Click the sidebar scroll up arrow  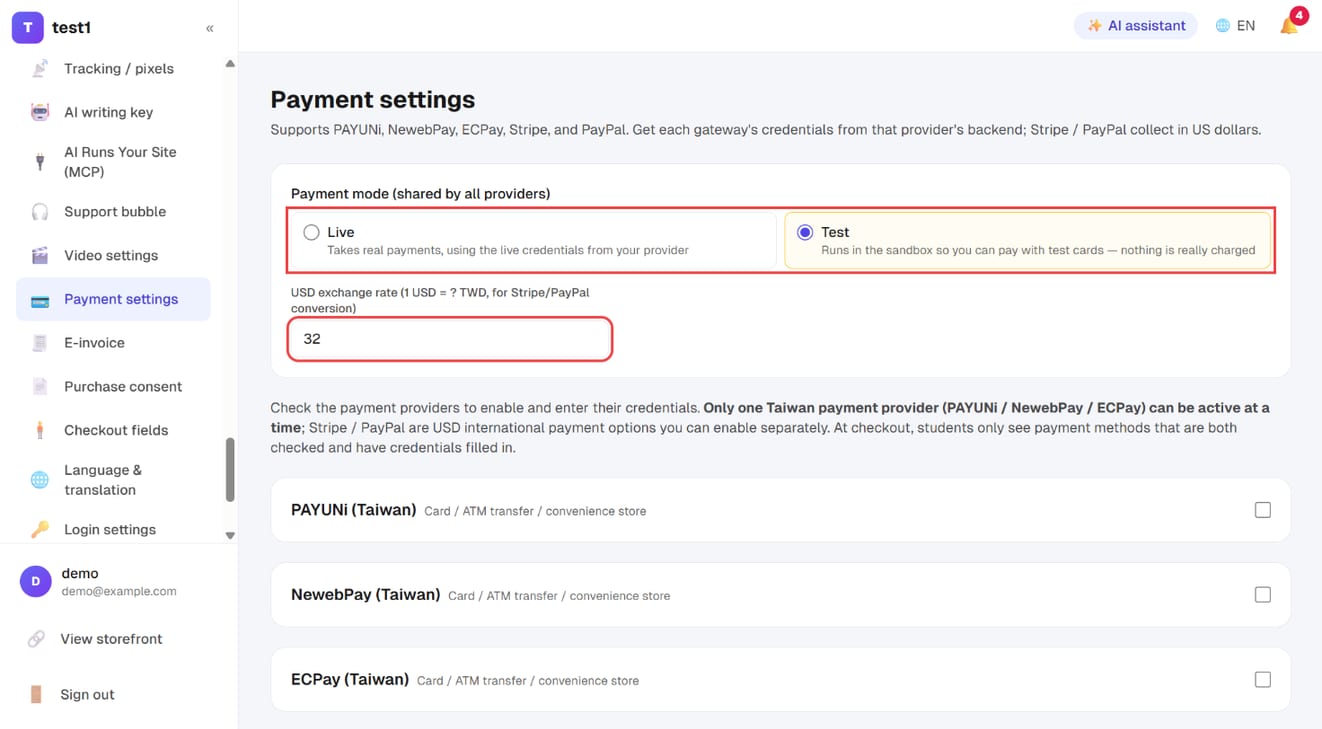point(230,64)
